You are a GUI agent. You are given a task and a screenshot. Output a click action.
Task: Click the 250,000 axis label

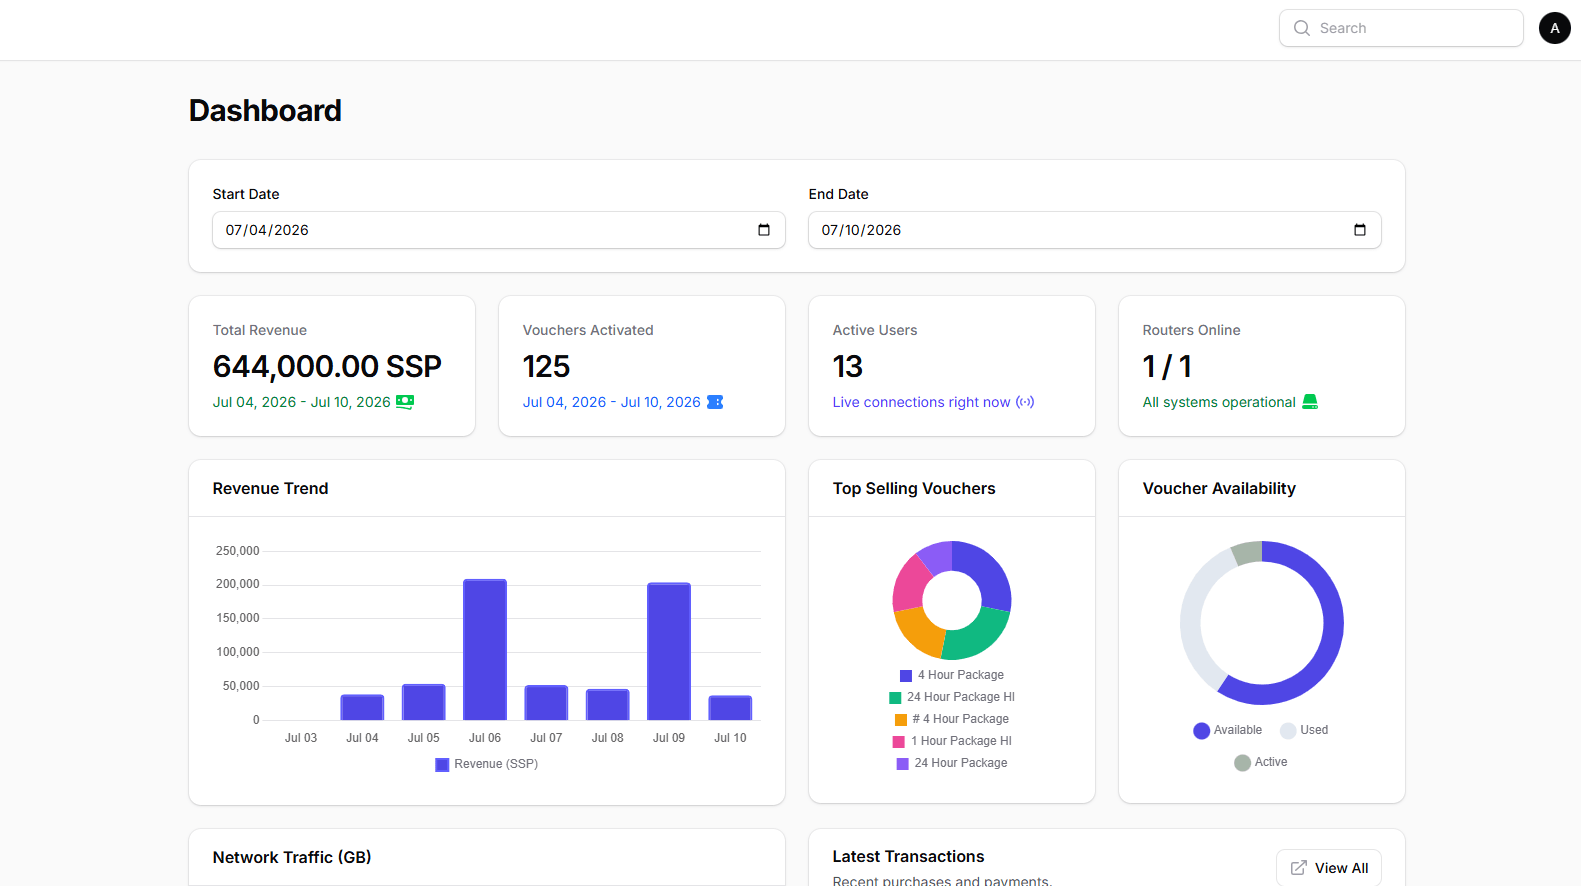[238, 551]
